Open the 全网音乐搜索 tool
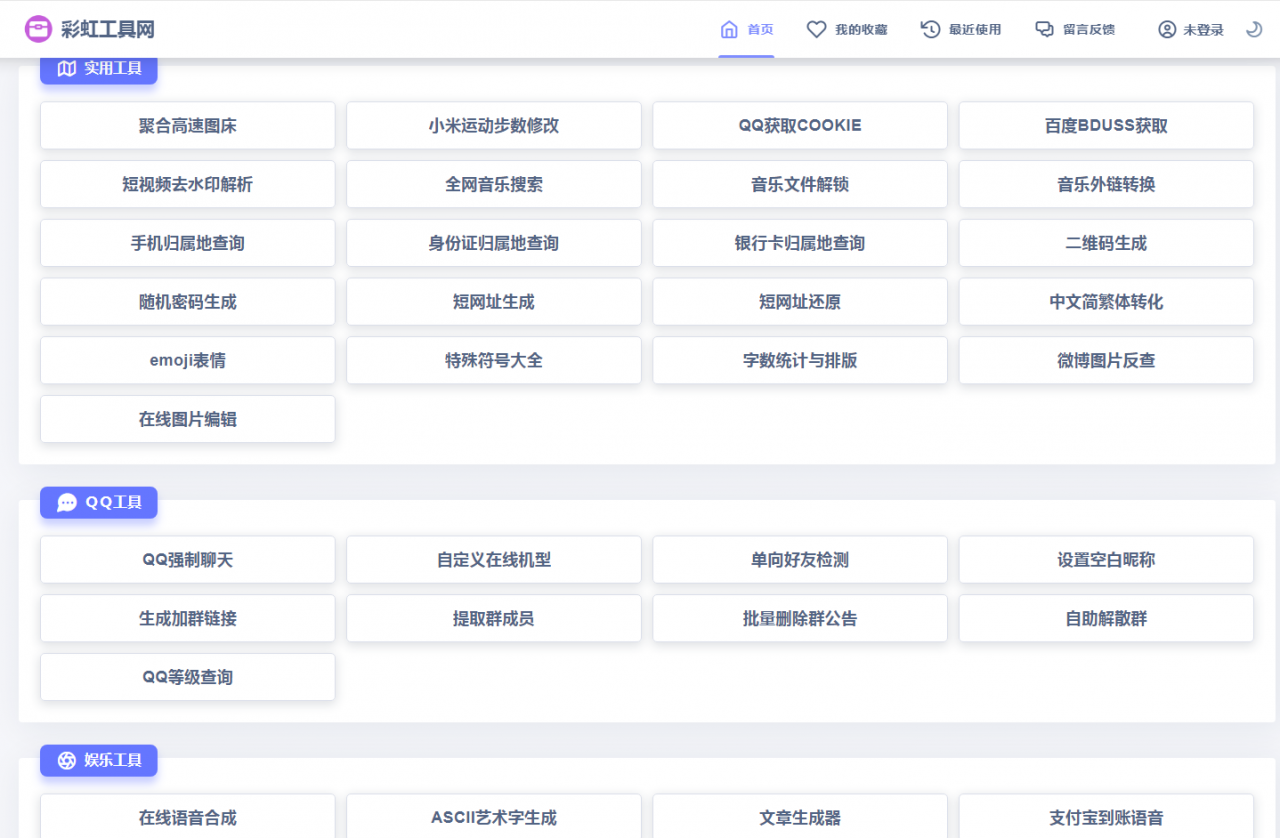 pyautogui.click(x=494, y=184)
